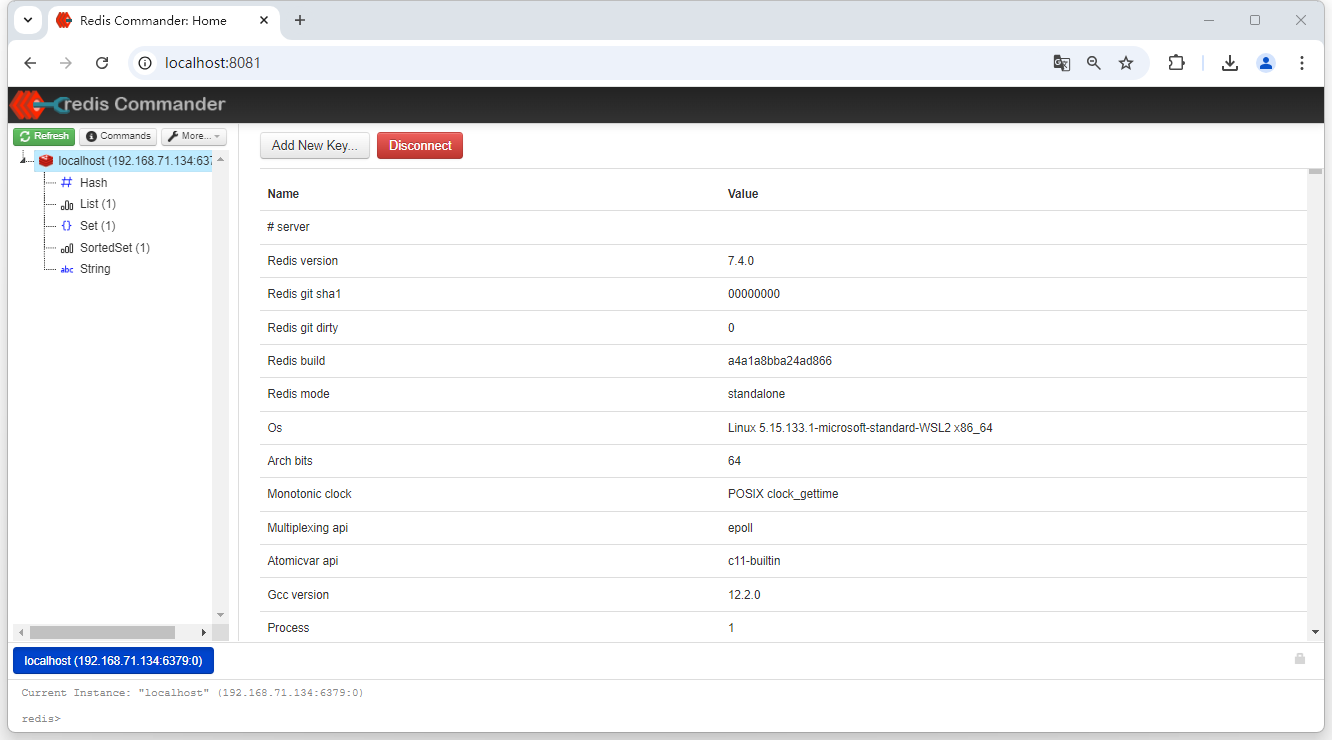Open the Commands info button
Screen dimensions: 1332x740
[118, 136]
